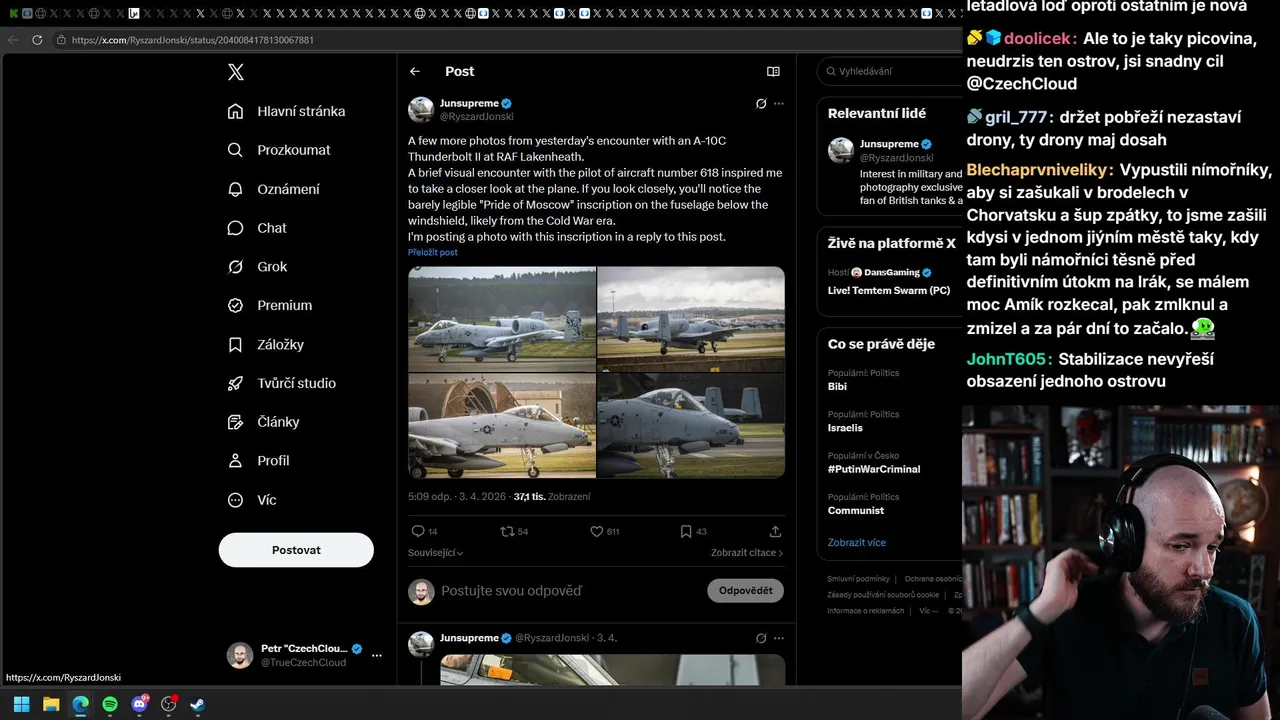Bookmark the post with 43 bookmarks
The height and width of the screenshot is (720, 1280).
click(x=686, y=531)
